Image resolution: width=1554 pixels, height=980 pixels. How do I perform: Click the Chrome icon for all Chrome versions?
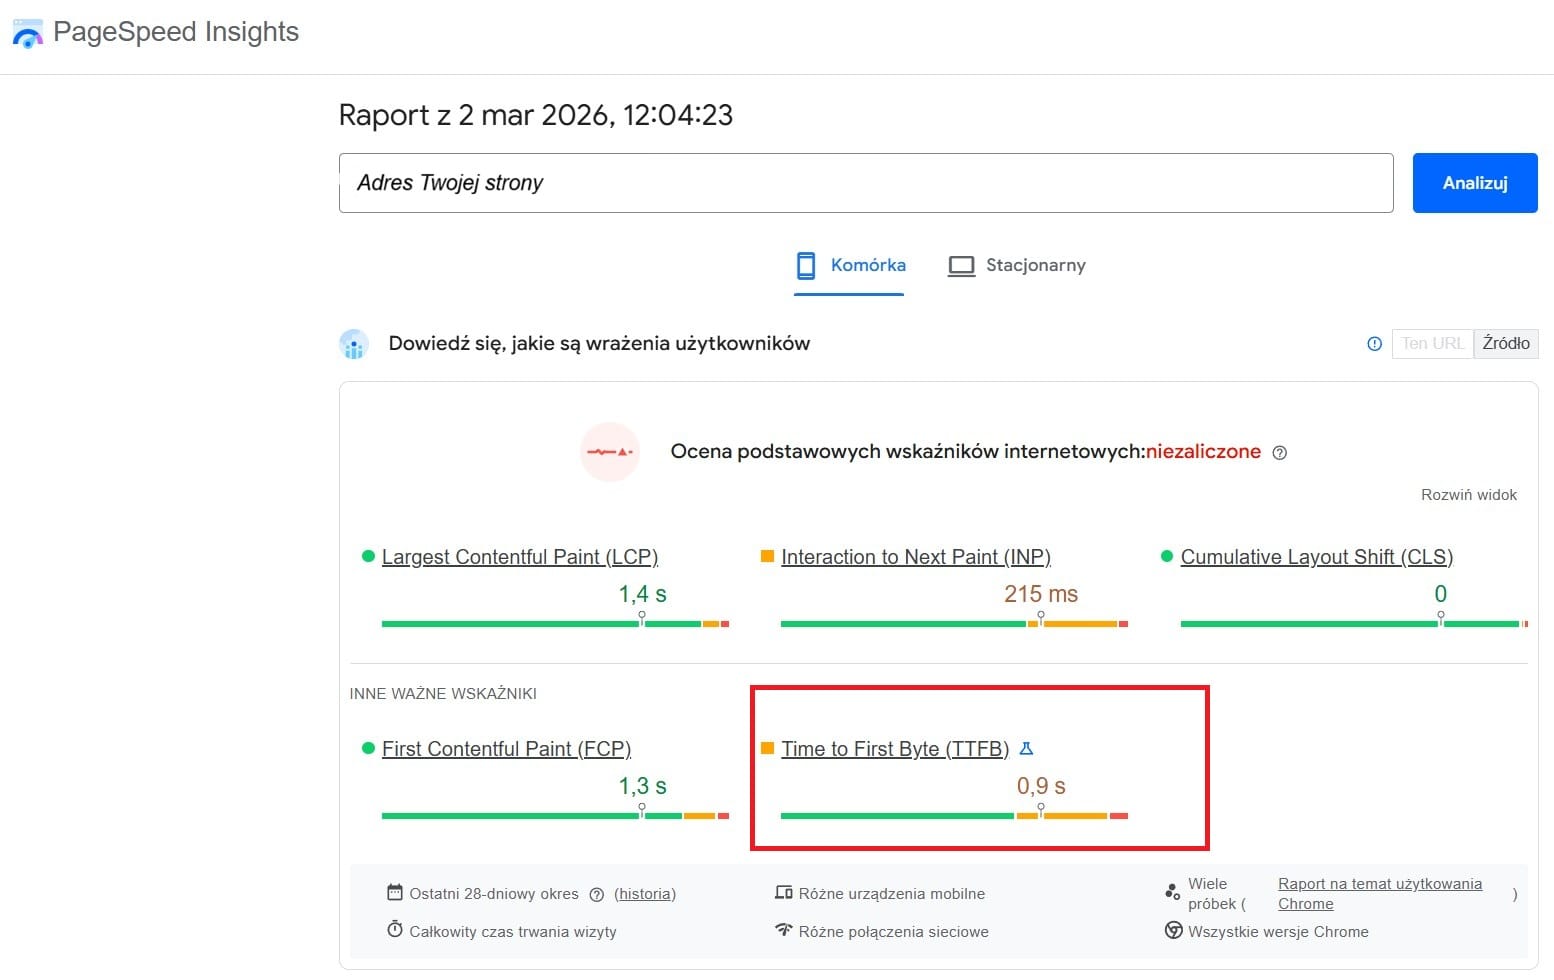click(1174, 931)
